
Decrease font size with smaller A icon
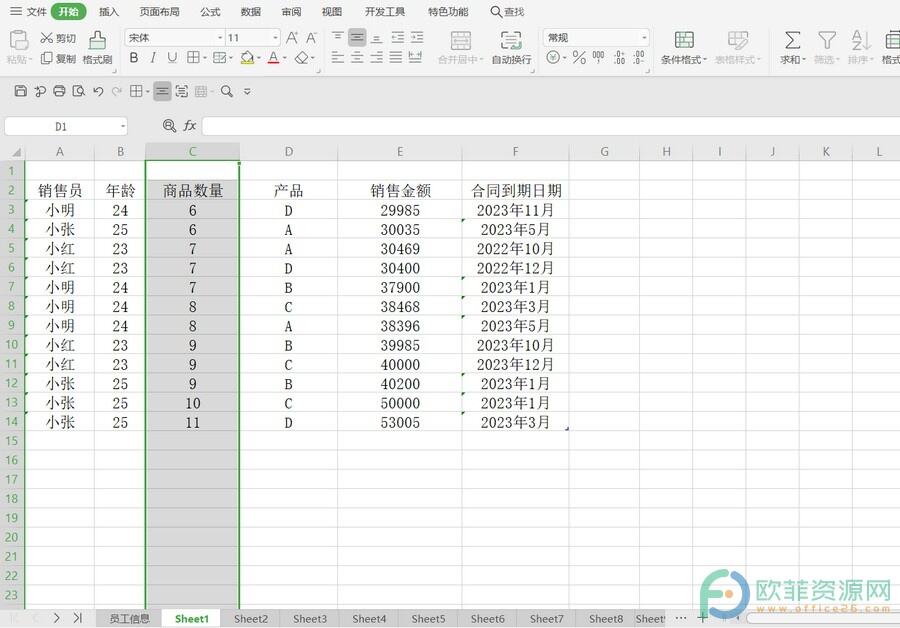pos(311,38)
